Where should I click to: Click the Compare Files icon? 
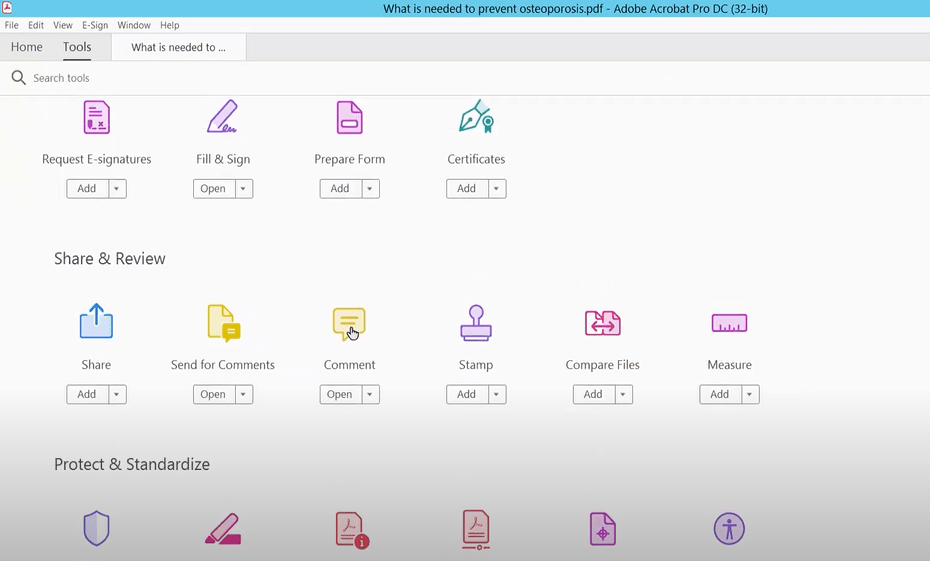[602, 323]
